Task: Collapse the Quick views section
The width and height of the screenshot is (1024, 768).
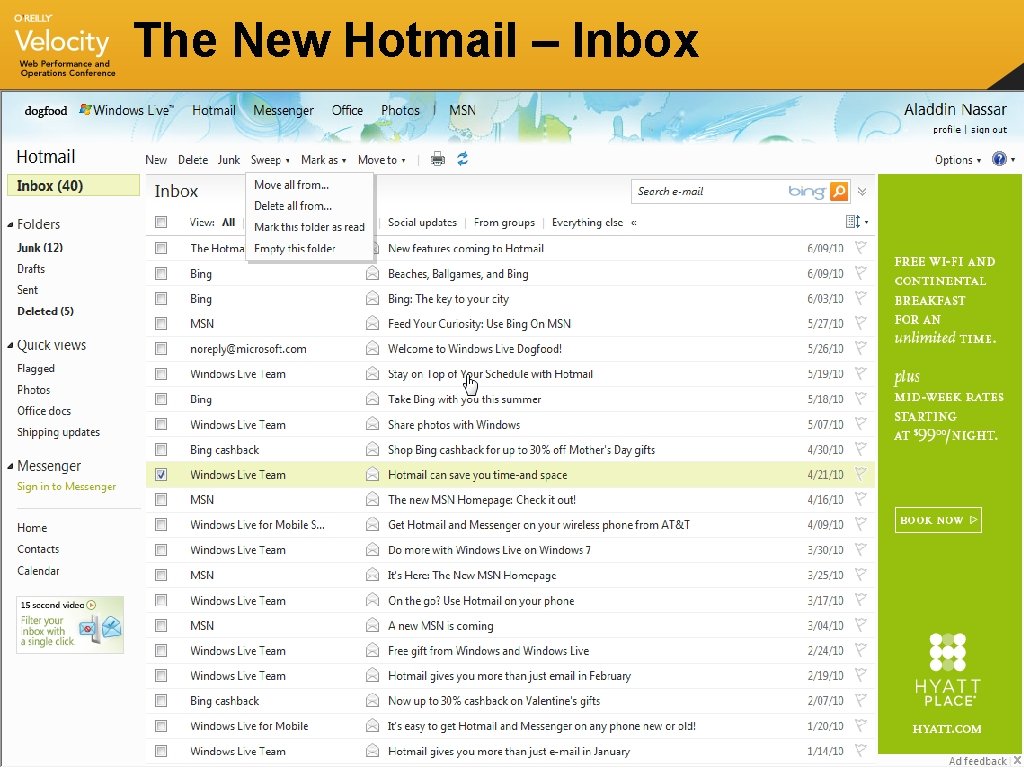Action: tap(10, 344)
